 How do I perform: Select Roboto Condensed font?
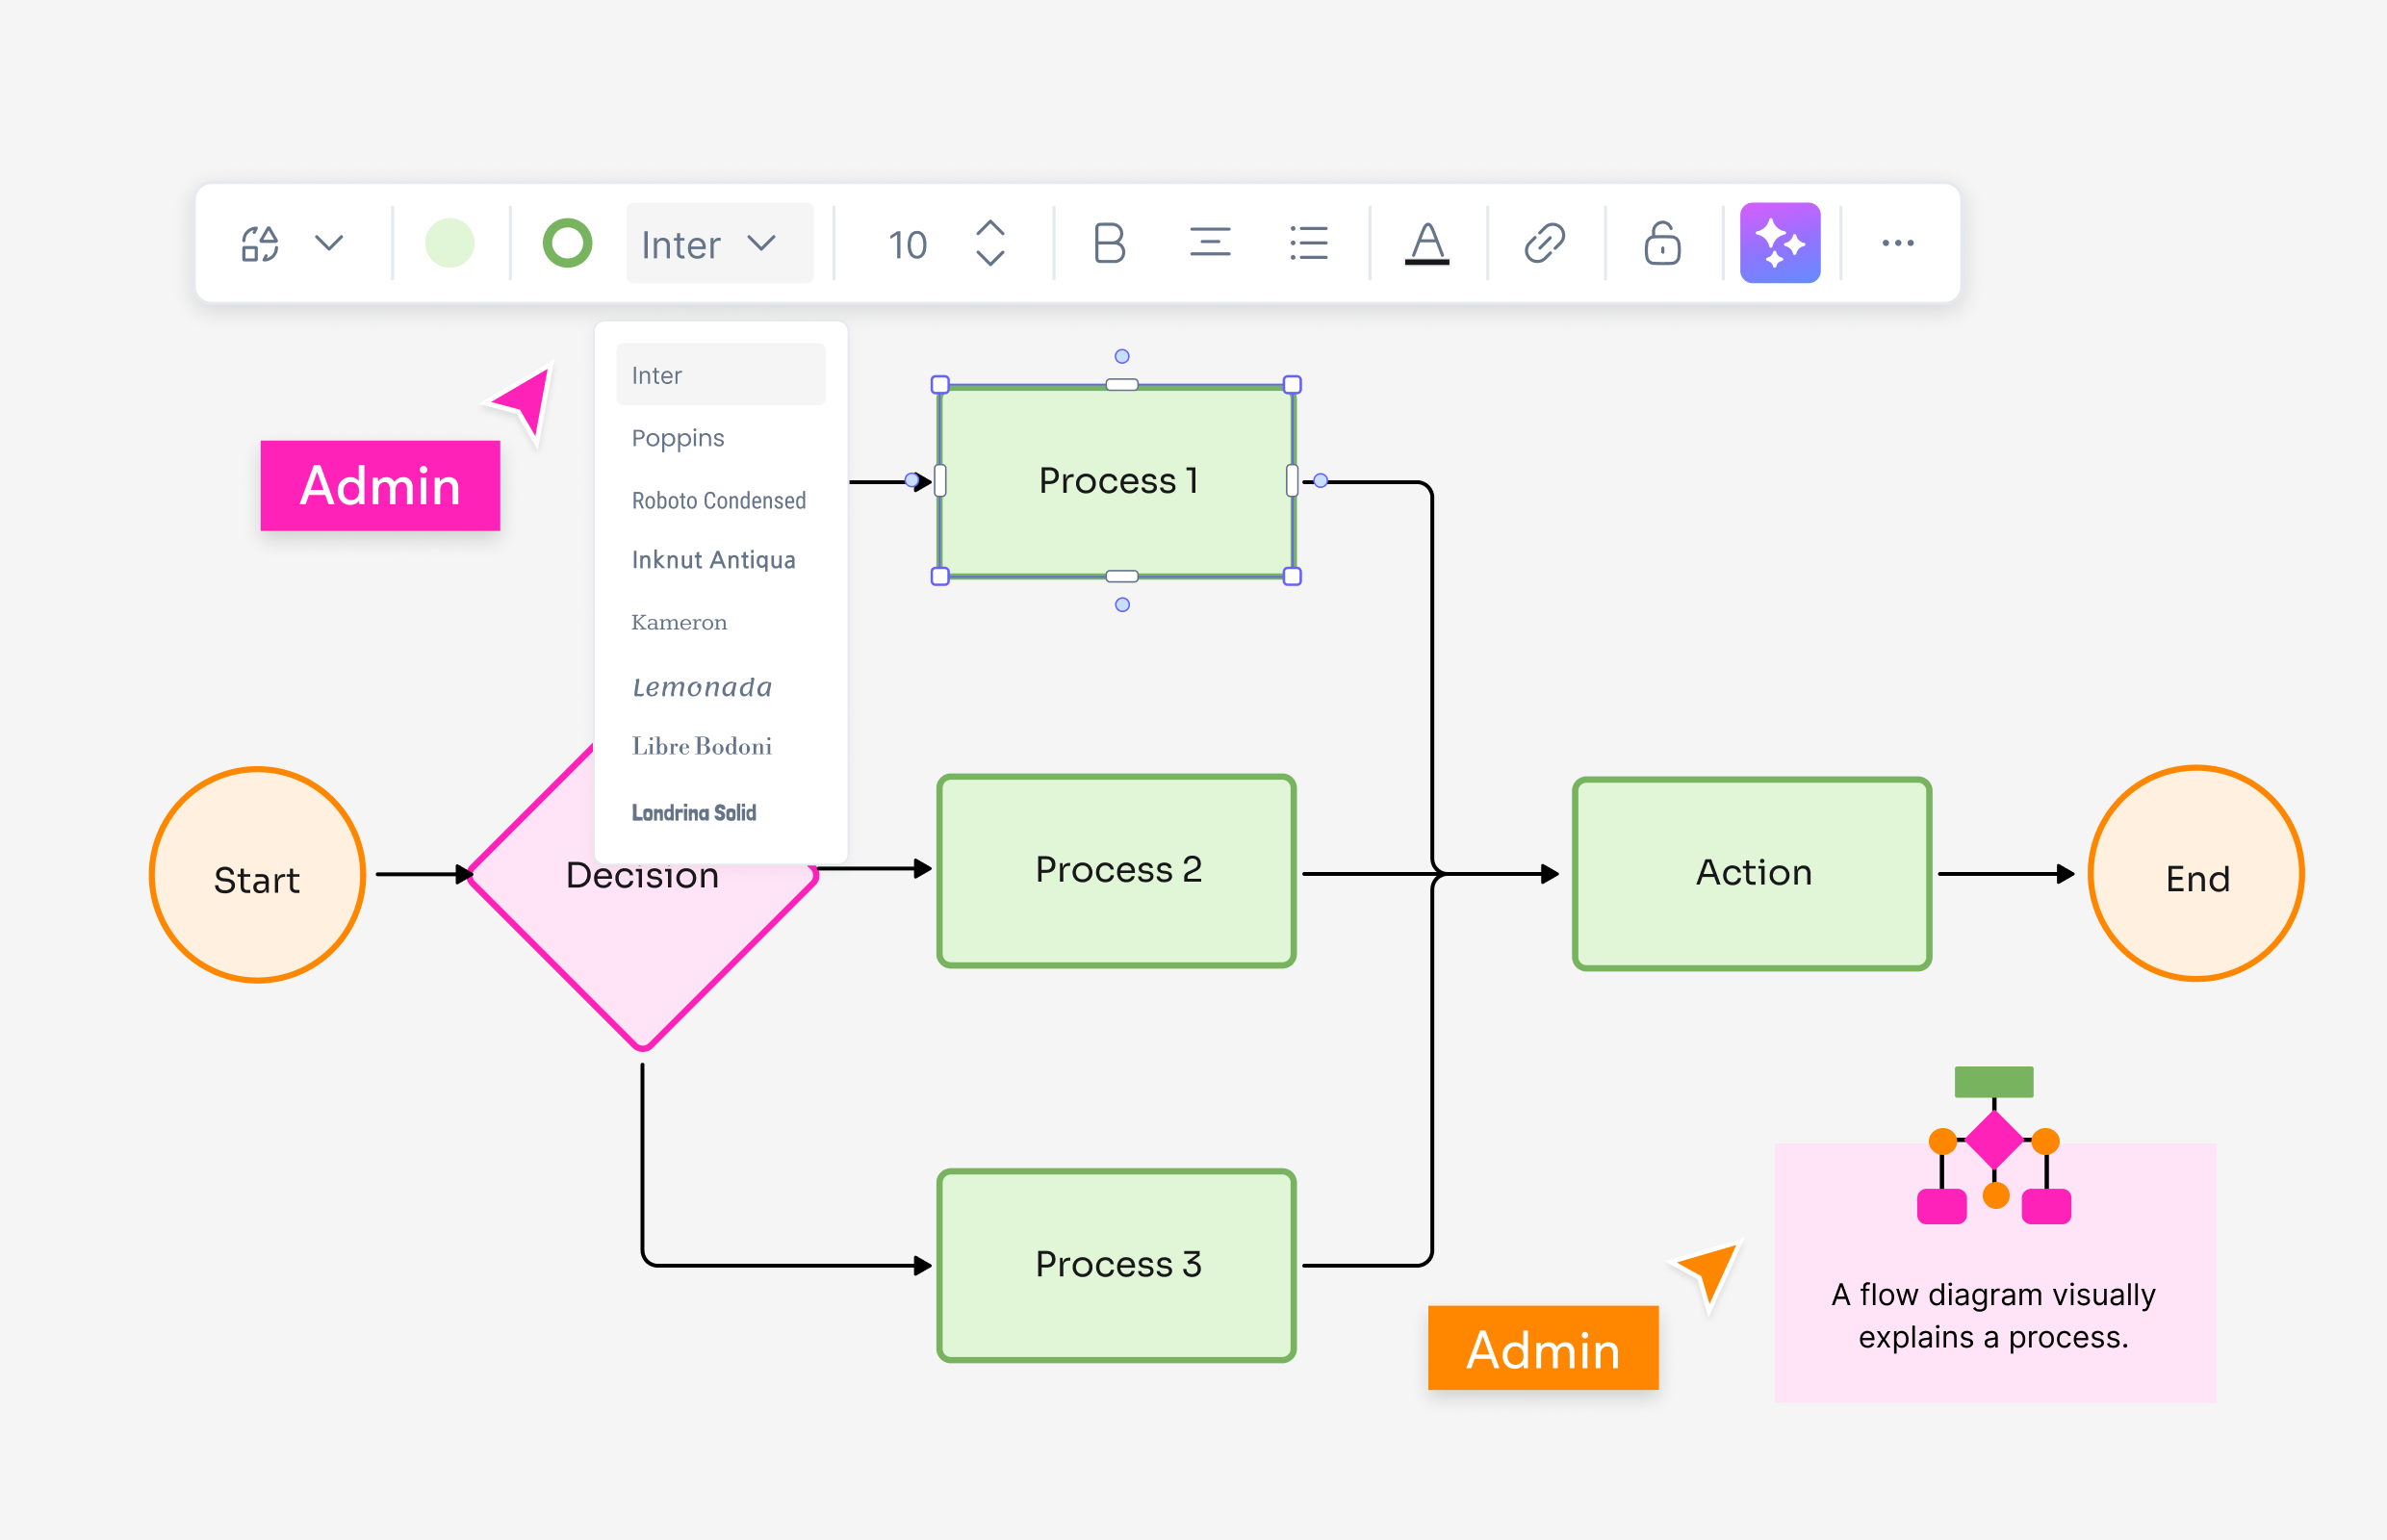(721, 500)
